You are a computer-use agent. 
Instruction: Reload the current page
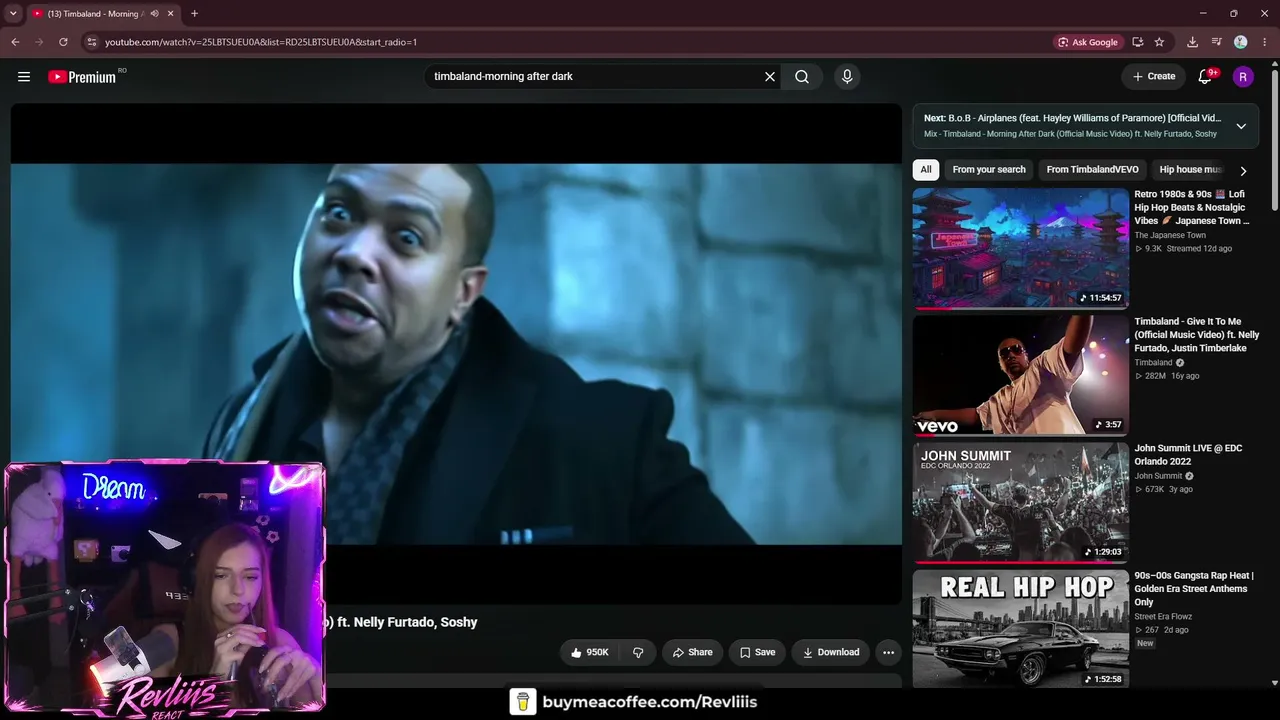coord(63,42)
